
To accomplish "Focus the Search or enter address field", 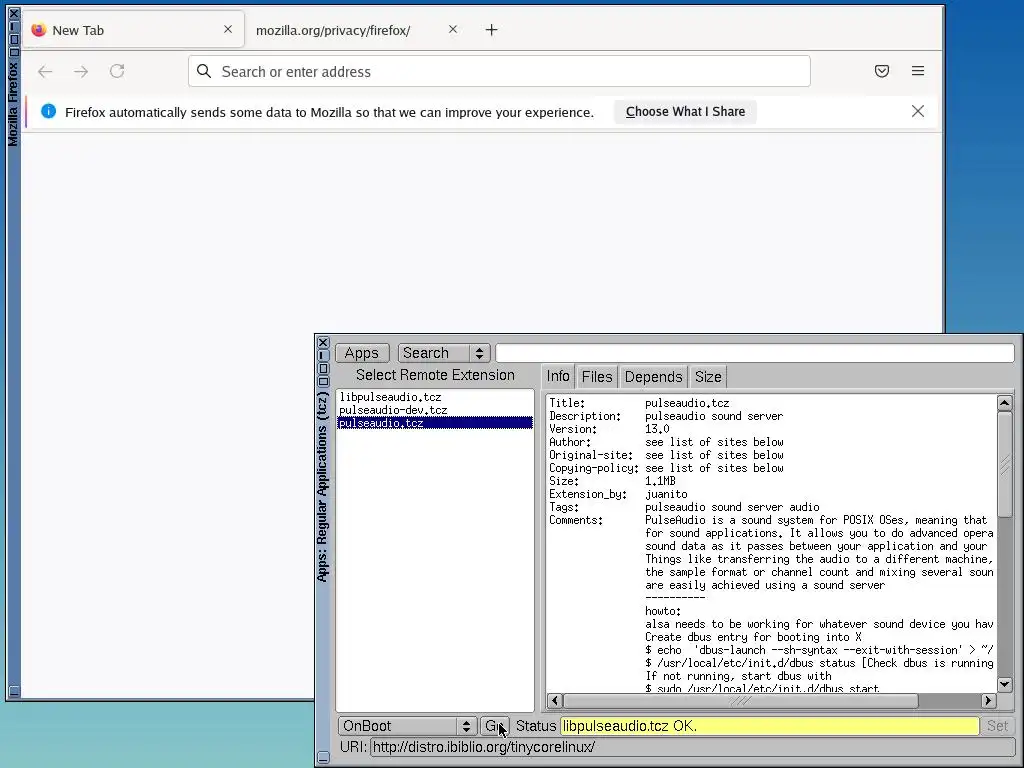I will coord(500,71).
